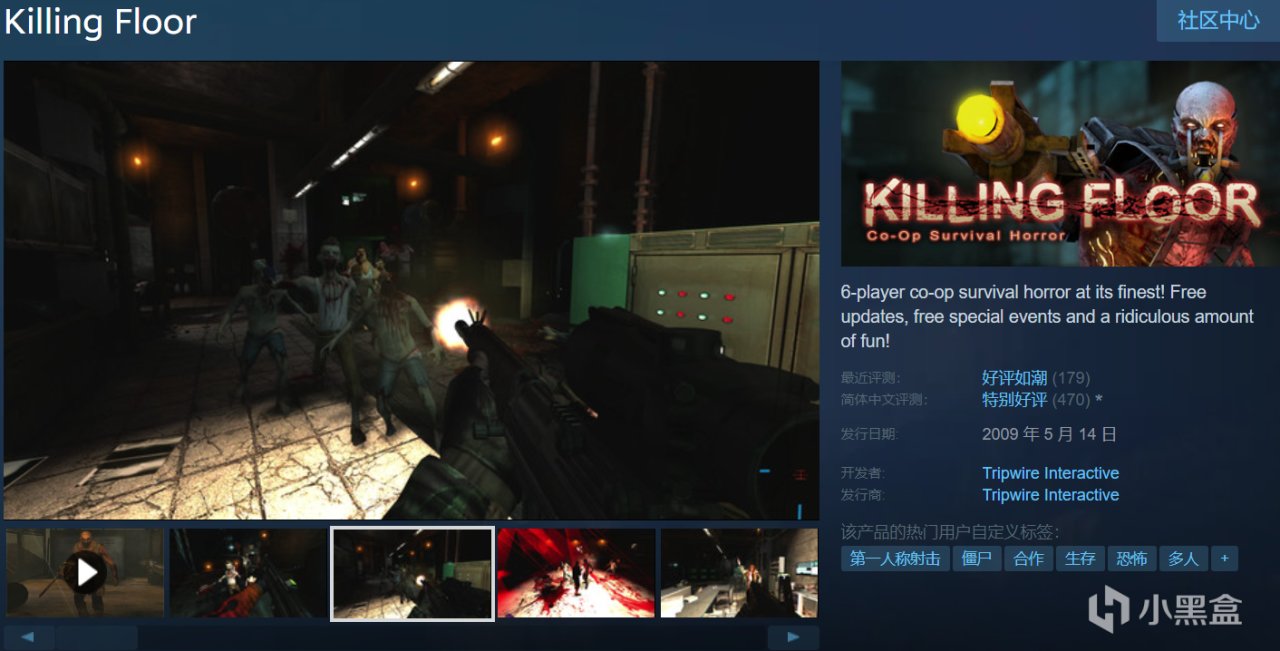Click the 发行商 label

(863, 495)
